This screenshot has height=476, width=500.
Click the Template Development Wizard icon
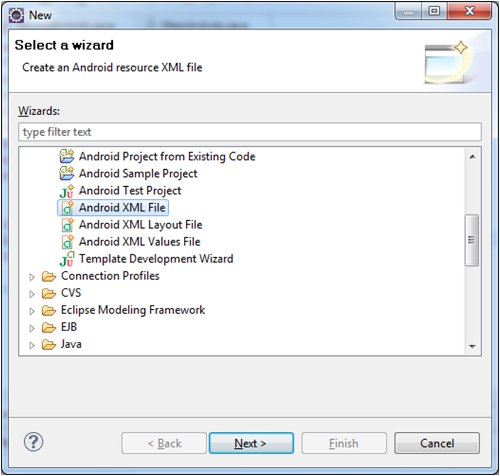67,259
